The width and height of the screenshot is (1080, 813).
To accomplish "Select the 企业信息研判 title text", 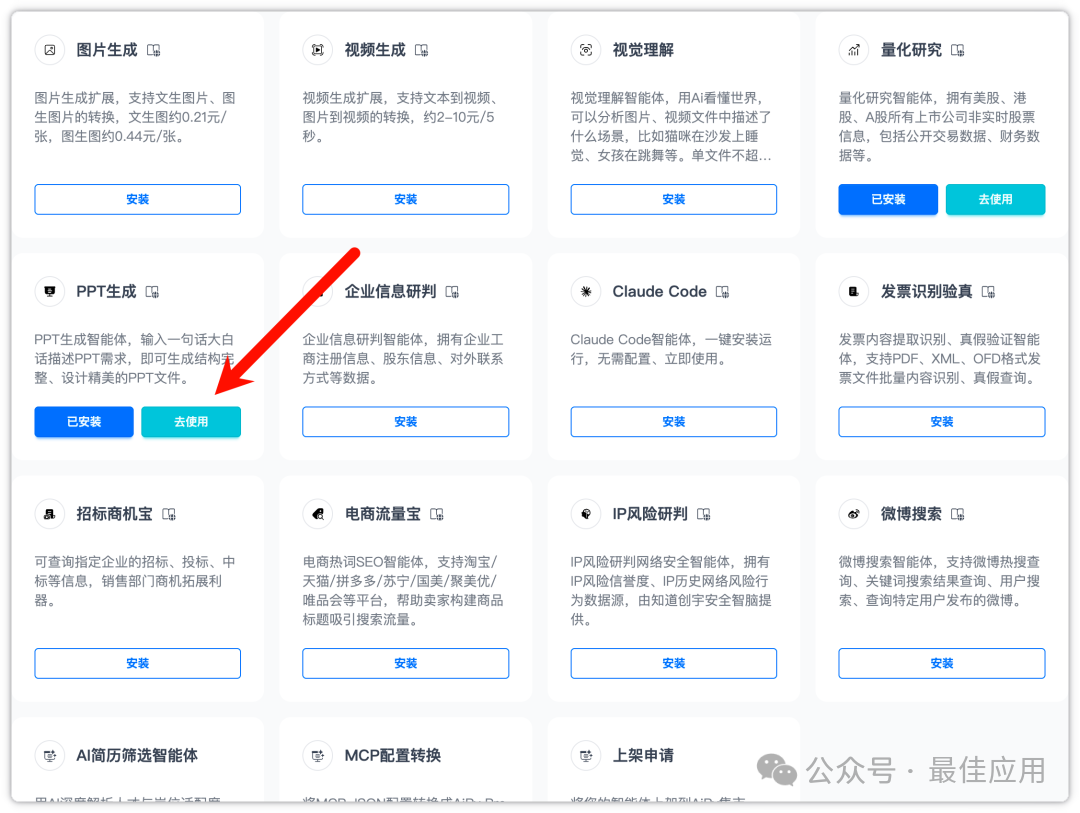I will coord(390,291).
